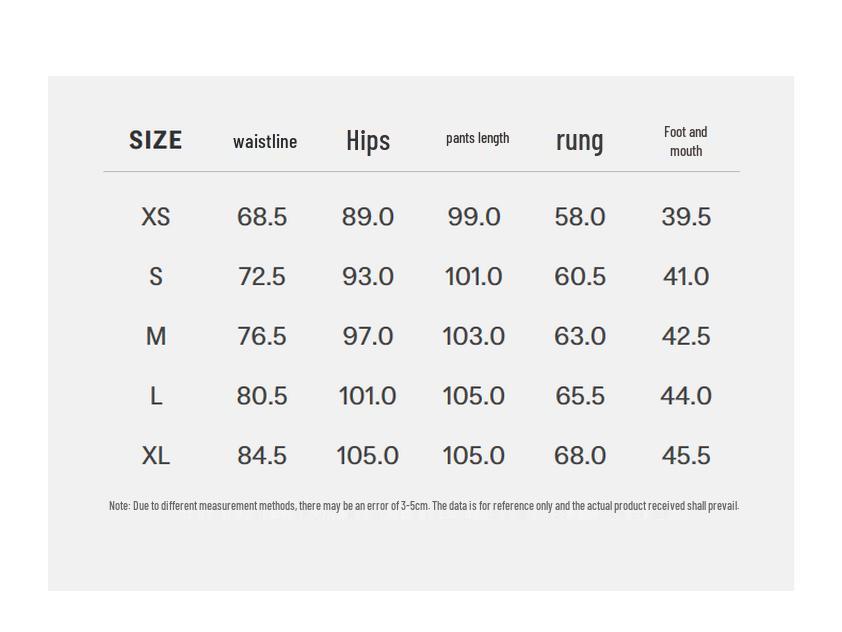
Task: Select the L rung value 65.5
Action: pyautogui.click(x=580, y=396)
